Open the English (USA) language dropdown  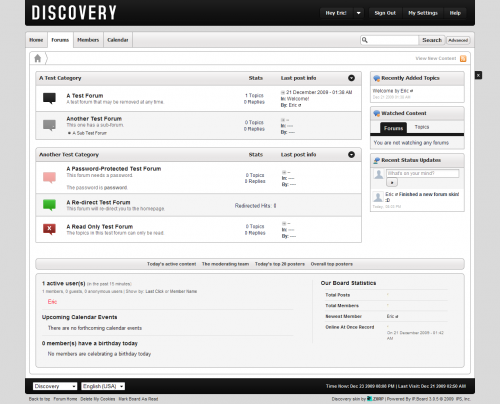coord(103,386)
